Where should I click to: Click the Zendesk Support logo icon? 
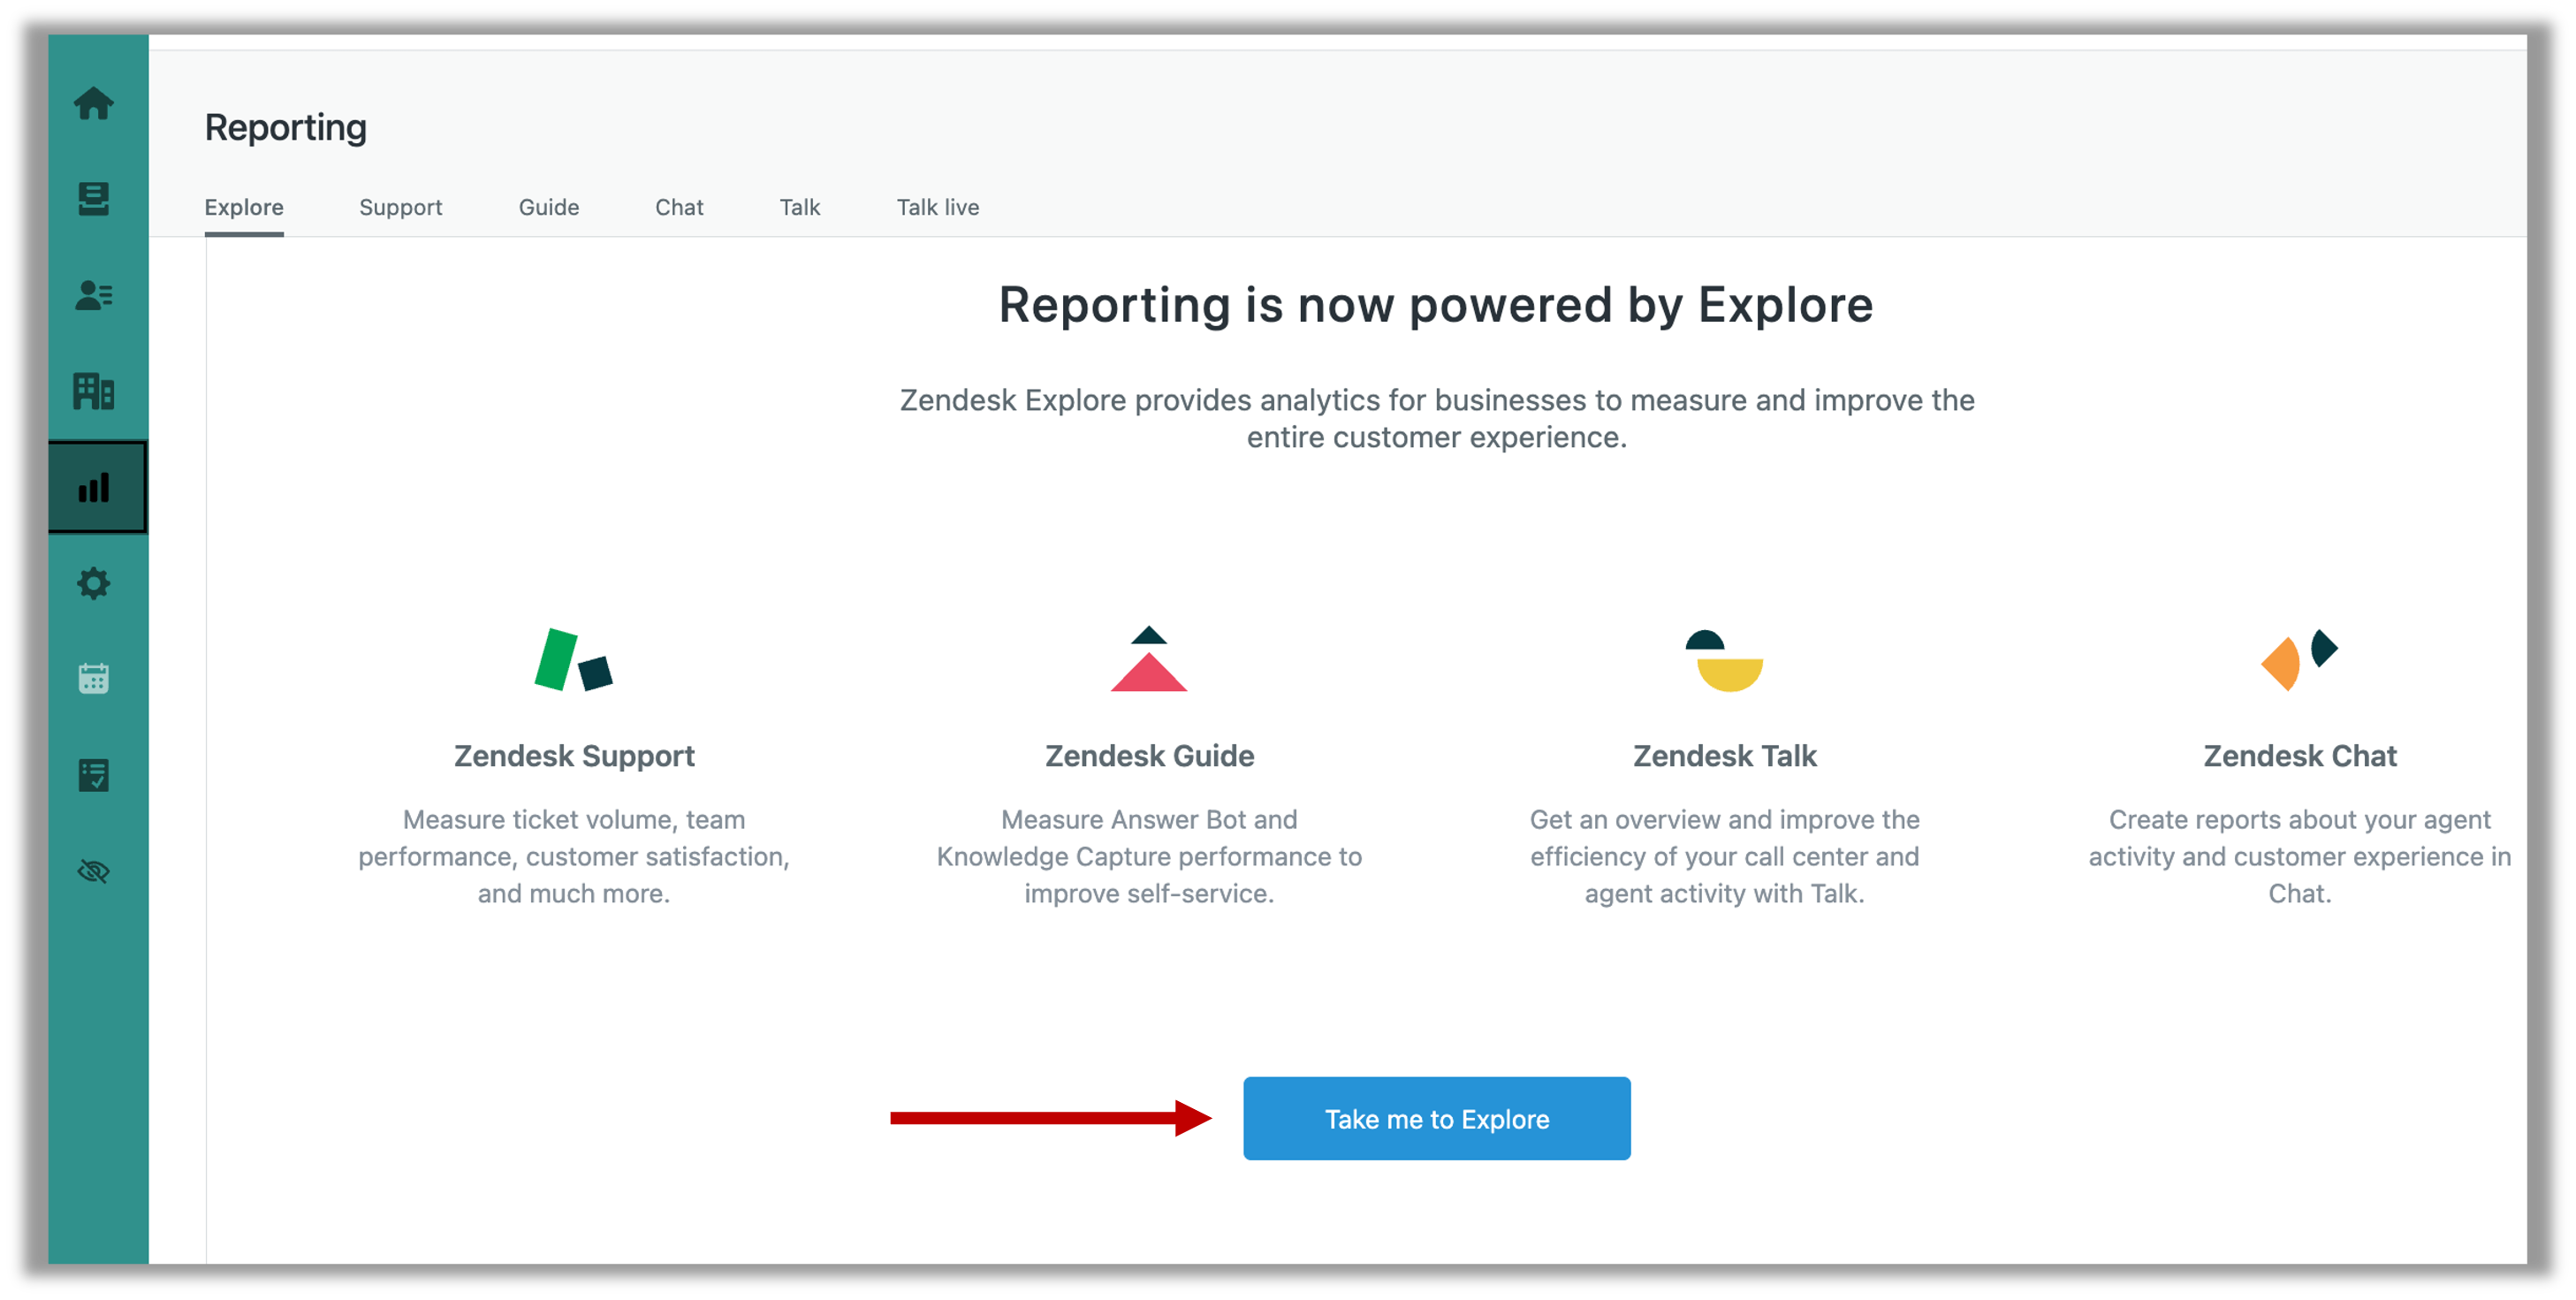click(x=574, y=659)
